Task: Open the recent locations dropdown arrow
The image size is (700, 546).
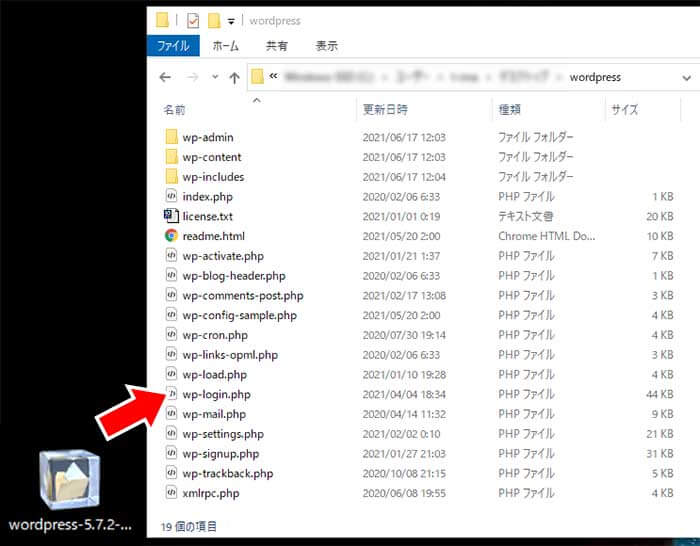Action: (x=213, y=78)
